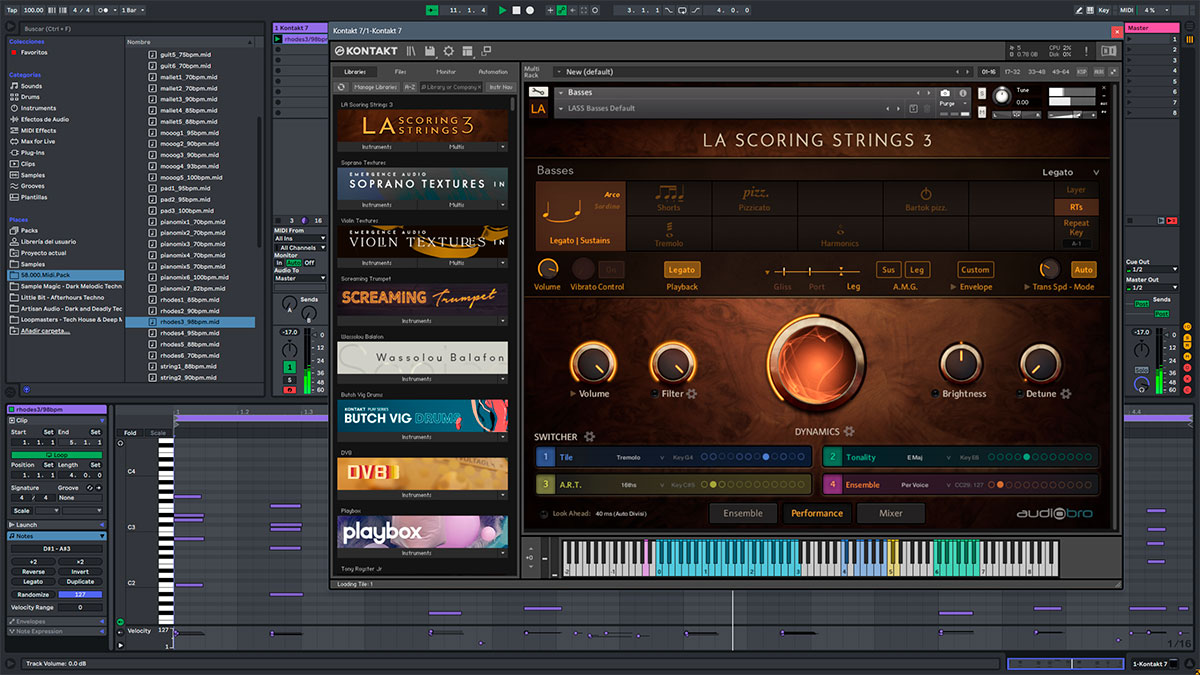Click the gear next to Filter
This screenshot has height=675, width=1200.
691,394
